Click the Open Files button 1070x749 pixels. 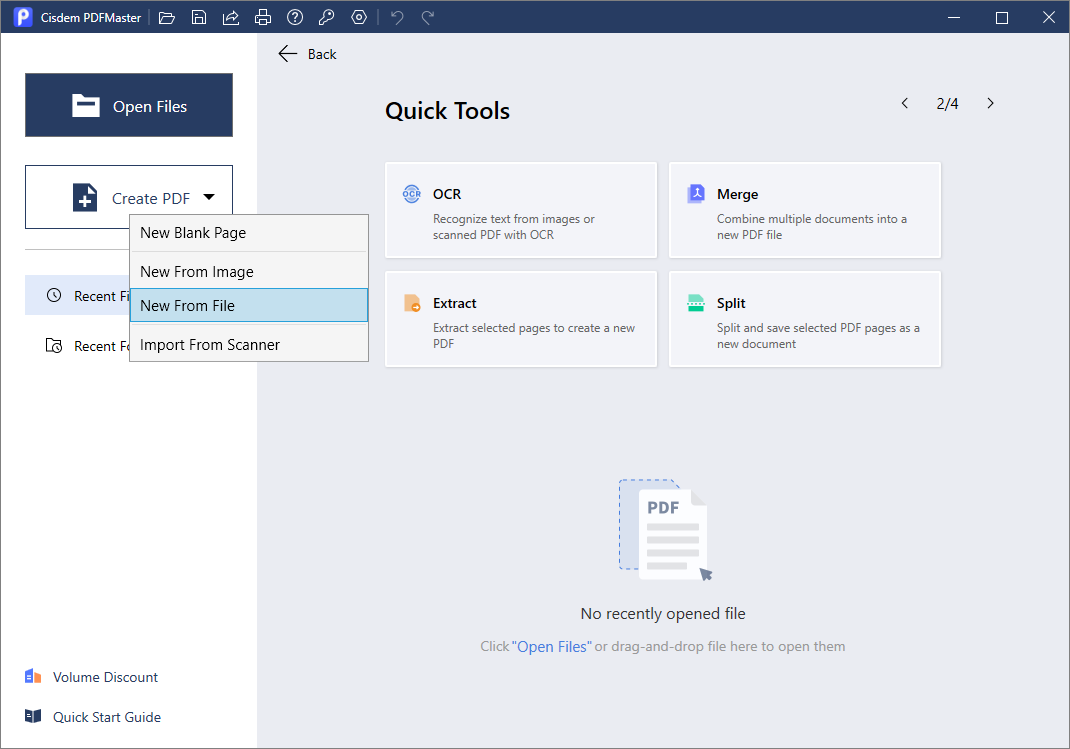click(x=129, y=105)
